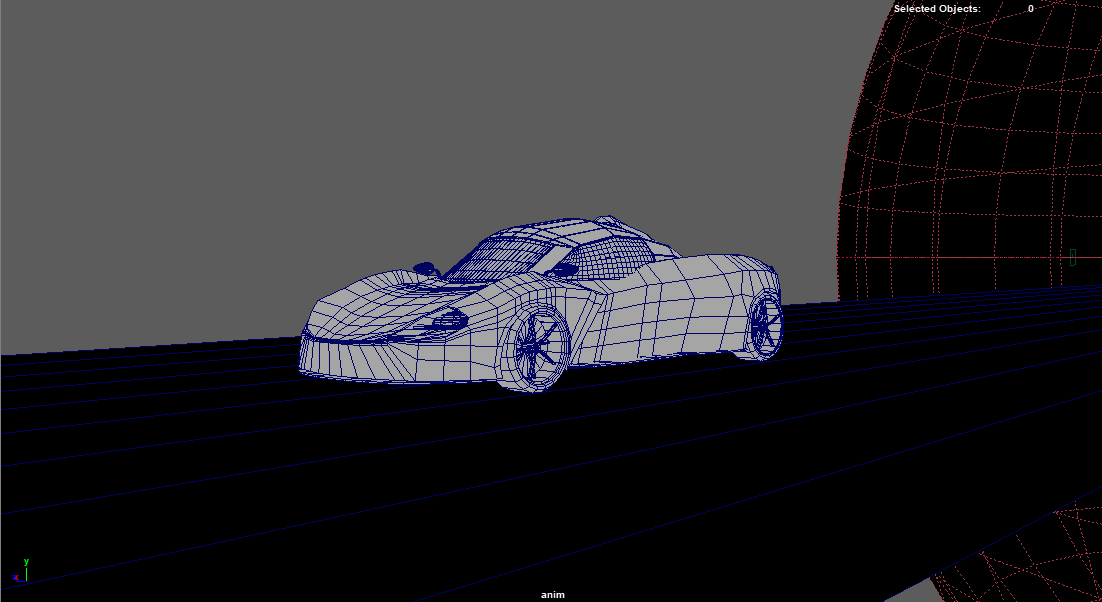1102x602 pixels.
Task: Click the XYZ axis orientation gizmo
Action: (20, 570)
